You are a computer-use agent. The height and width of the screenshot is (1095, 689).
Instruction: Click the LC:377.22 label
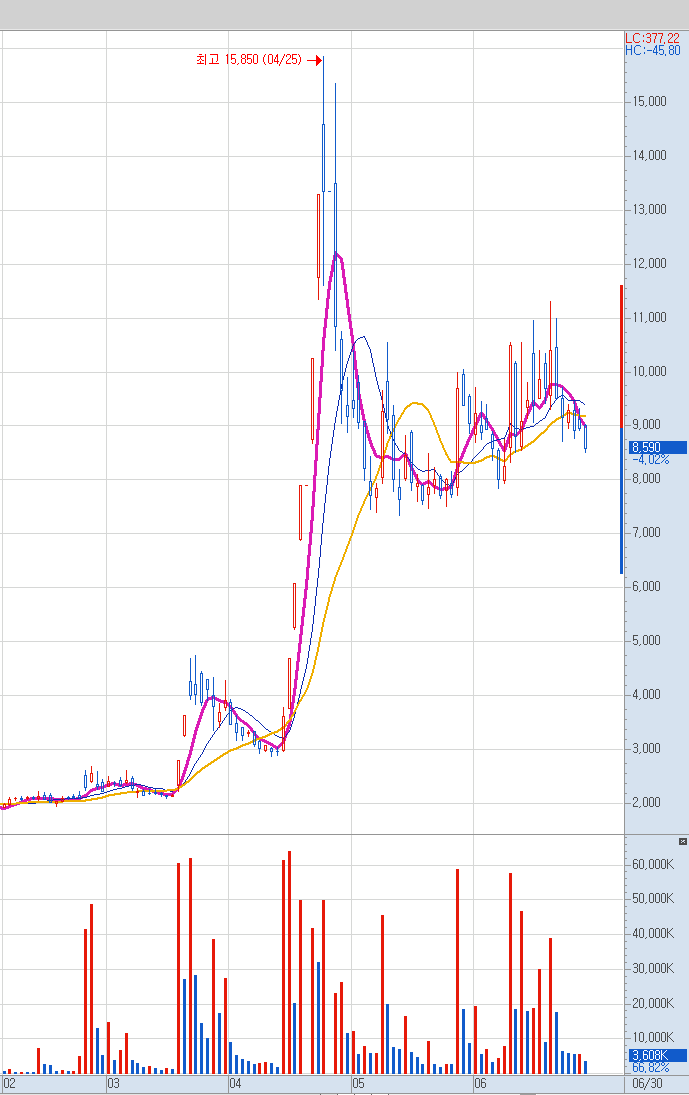pyautogui.click(x=652, y=38)
